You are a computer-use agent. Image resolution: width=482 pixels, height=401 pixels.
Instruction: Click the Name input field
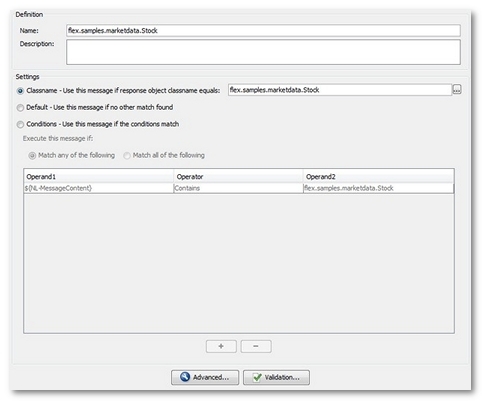(x=263, y=31)
